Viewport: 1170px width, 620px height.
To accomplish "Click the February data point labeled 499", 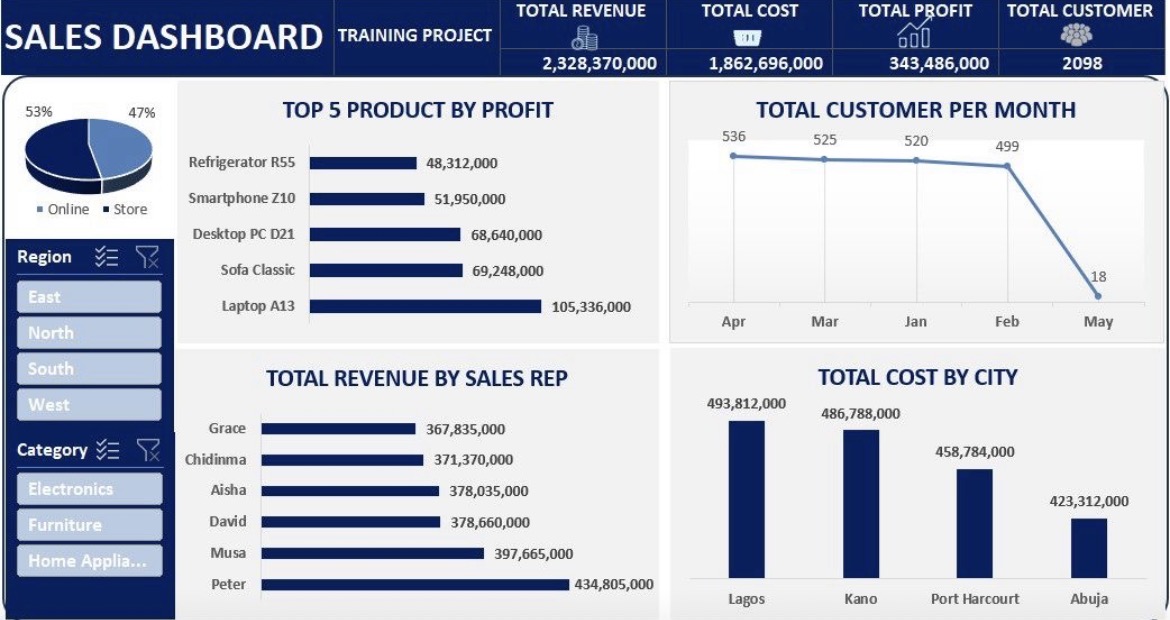I will click(x=1007, y=166).
